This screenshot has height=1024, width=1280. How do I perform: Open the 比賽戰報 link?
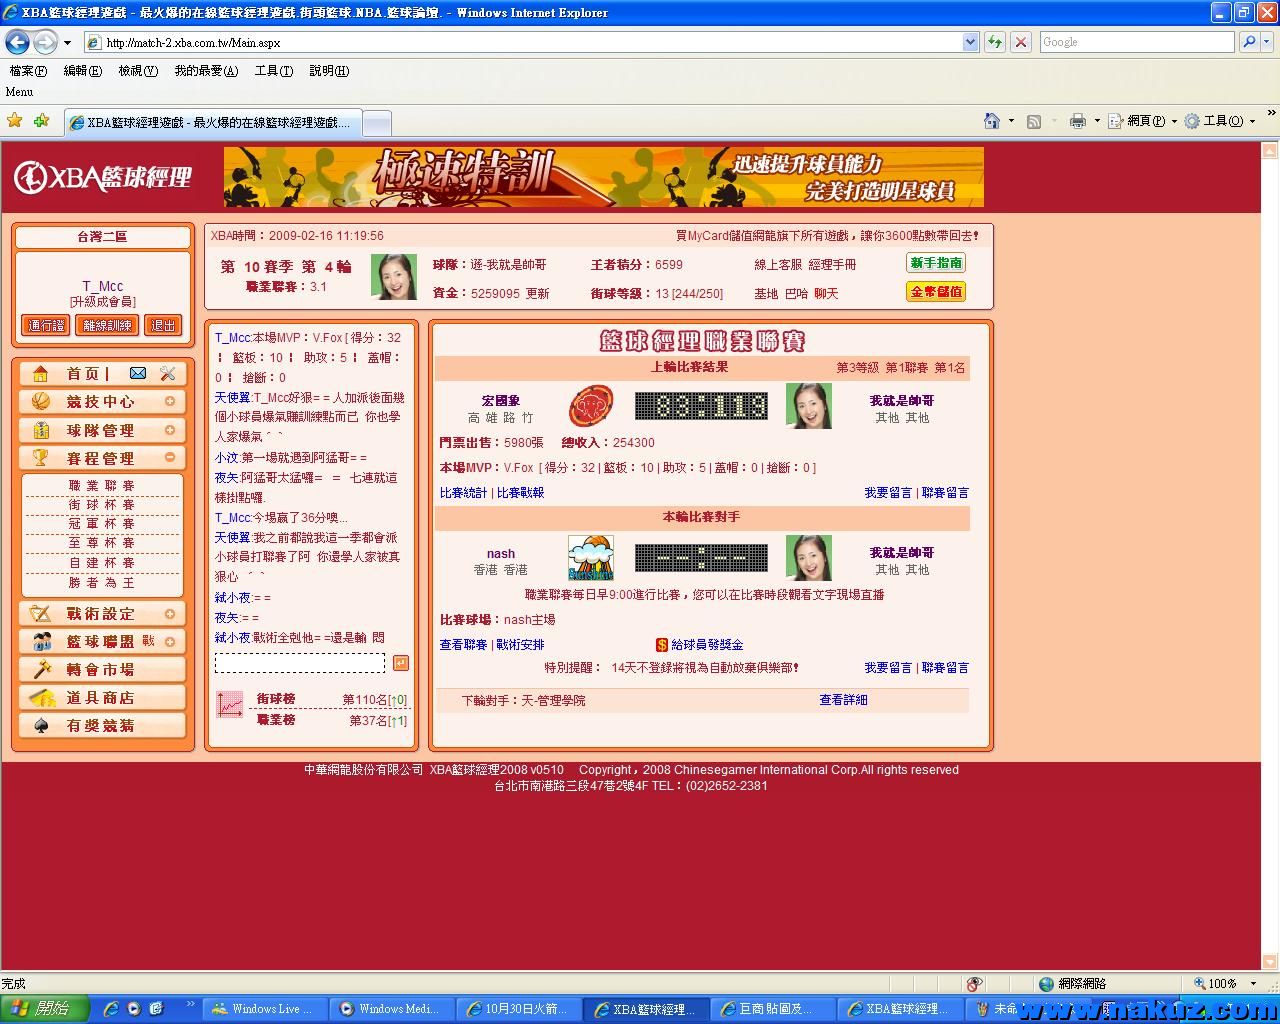(x=520, y=493)
